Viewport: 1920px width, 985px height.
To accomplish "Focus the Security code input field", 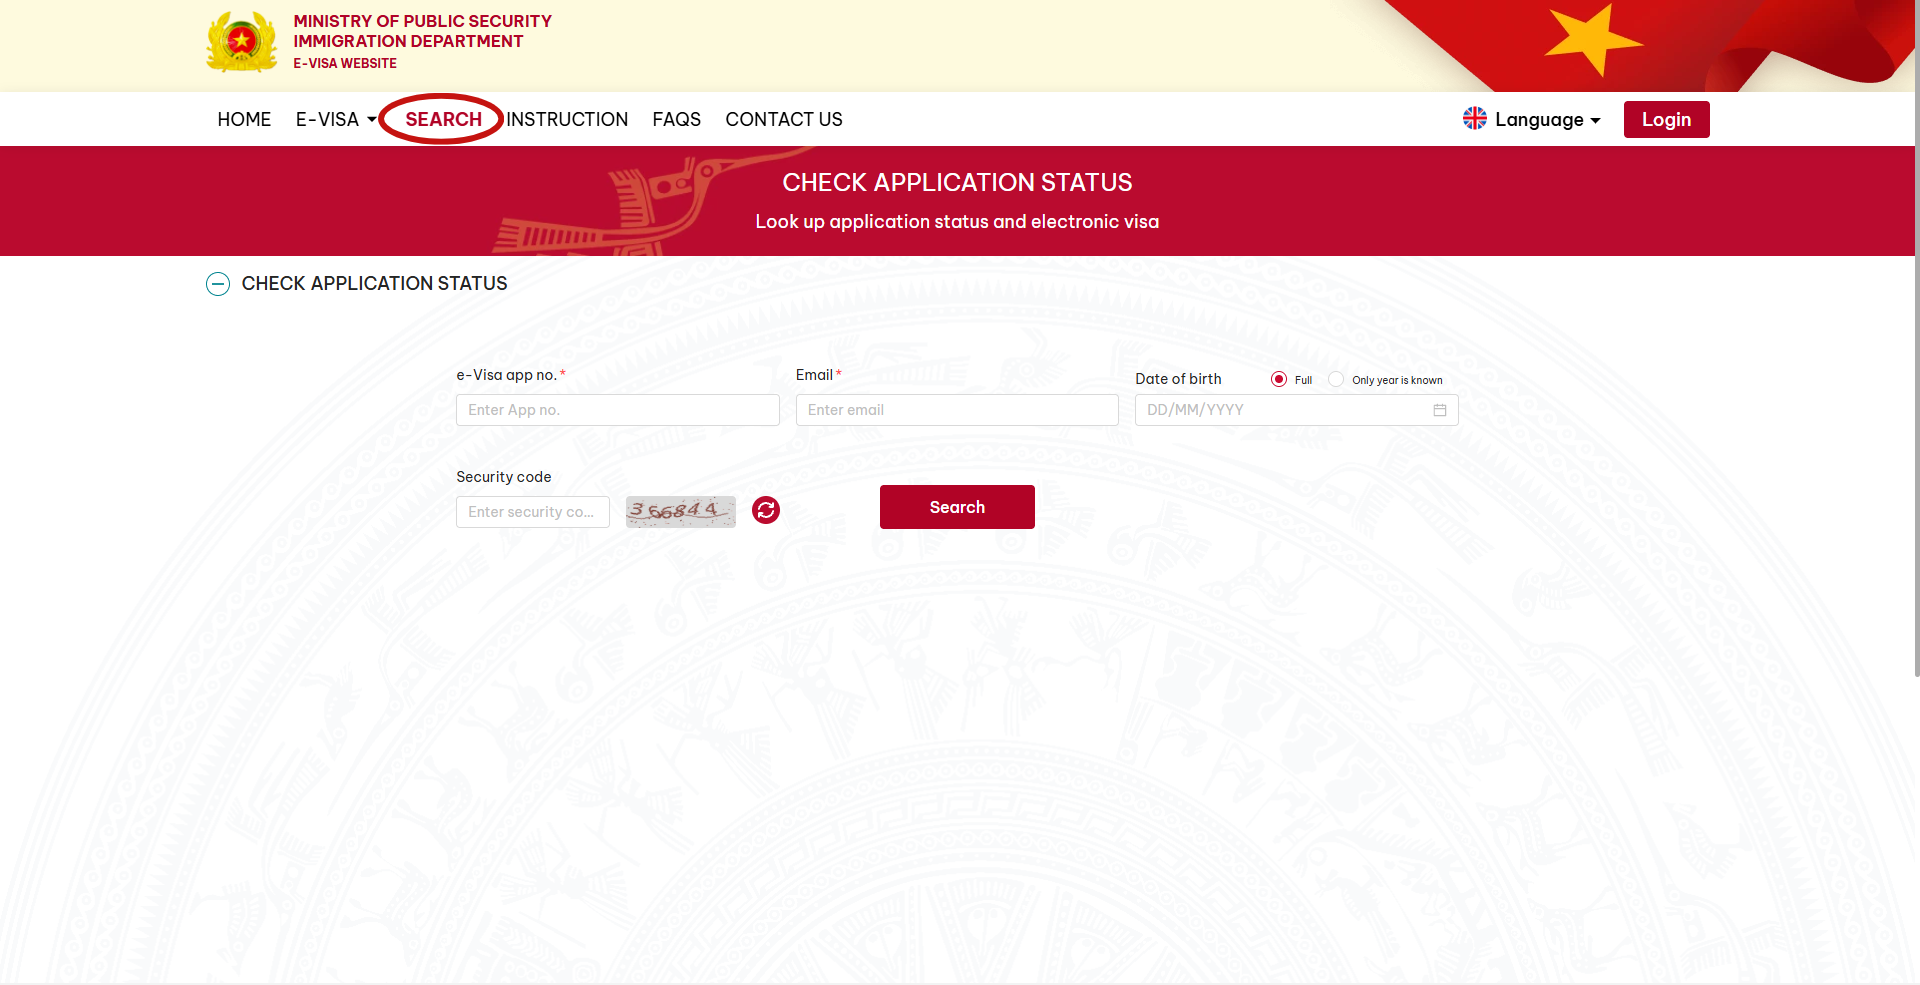I will (x=533, y=512).
